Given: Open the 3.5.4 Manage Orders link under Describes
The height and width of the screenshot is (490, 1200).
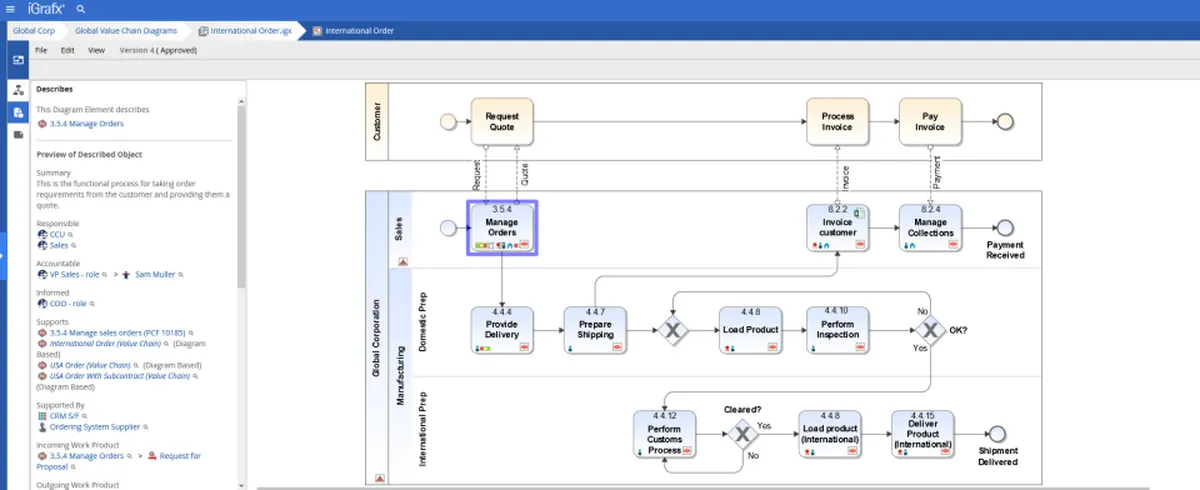Looking at the screenshot, I should pos(86,124).
